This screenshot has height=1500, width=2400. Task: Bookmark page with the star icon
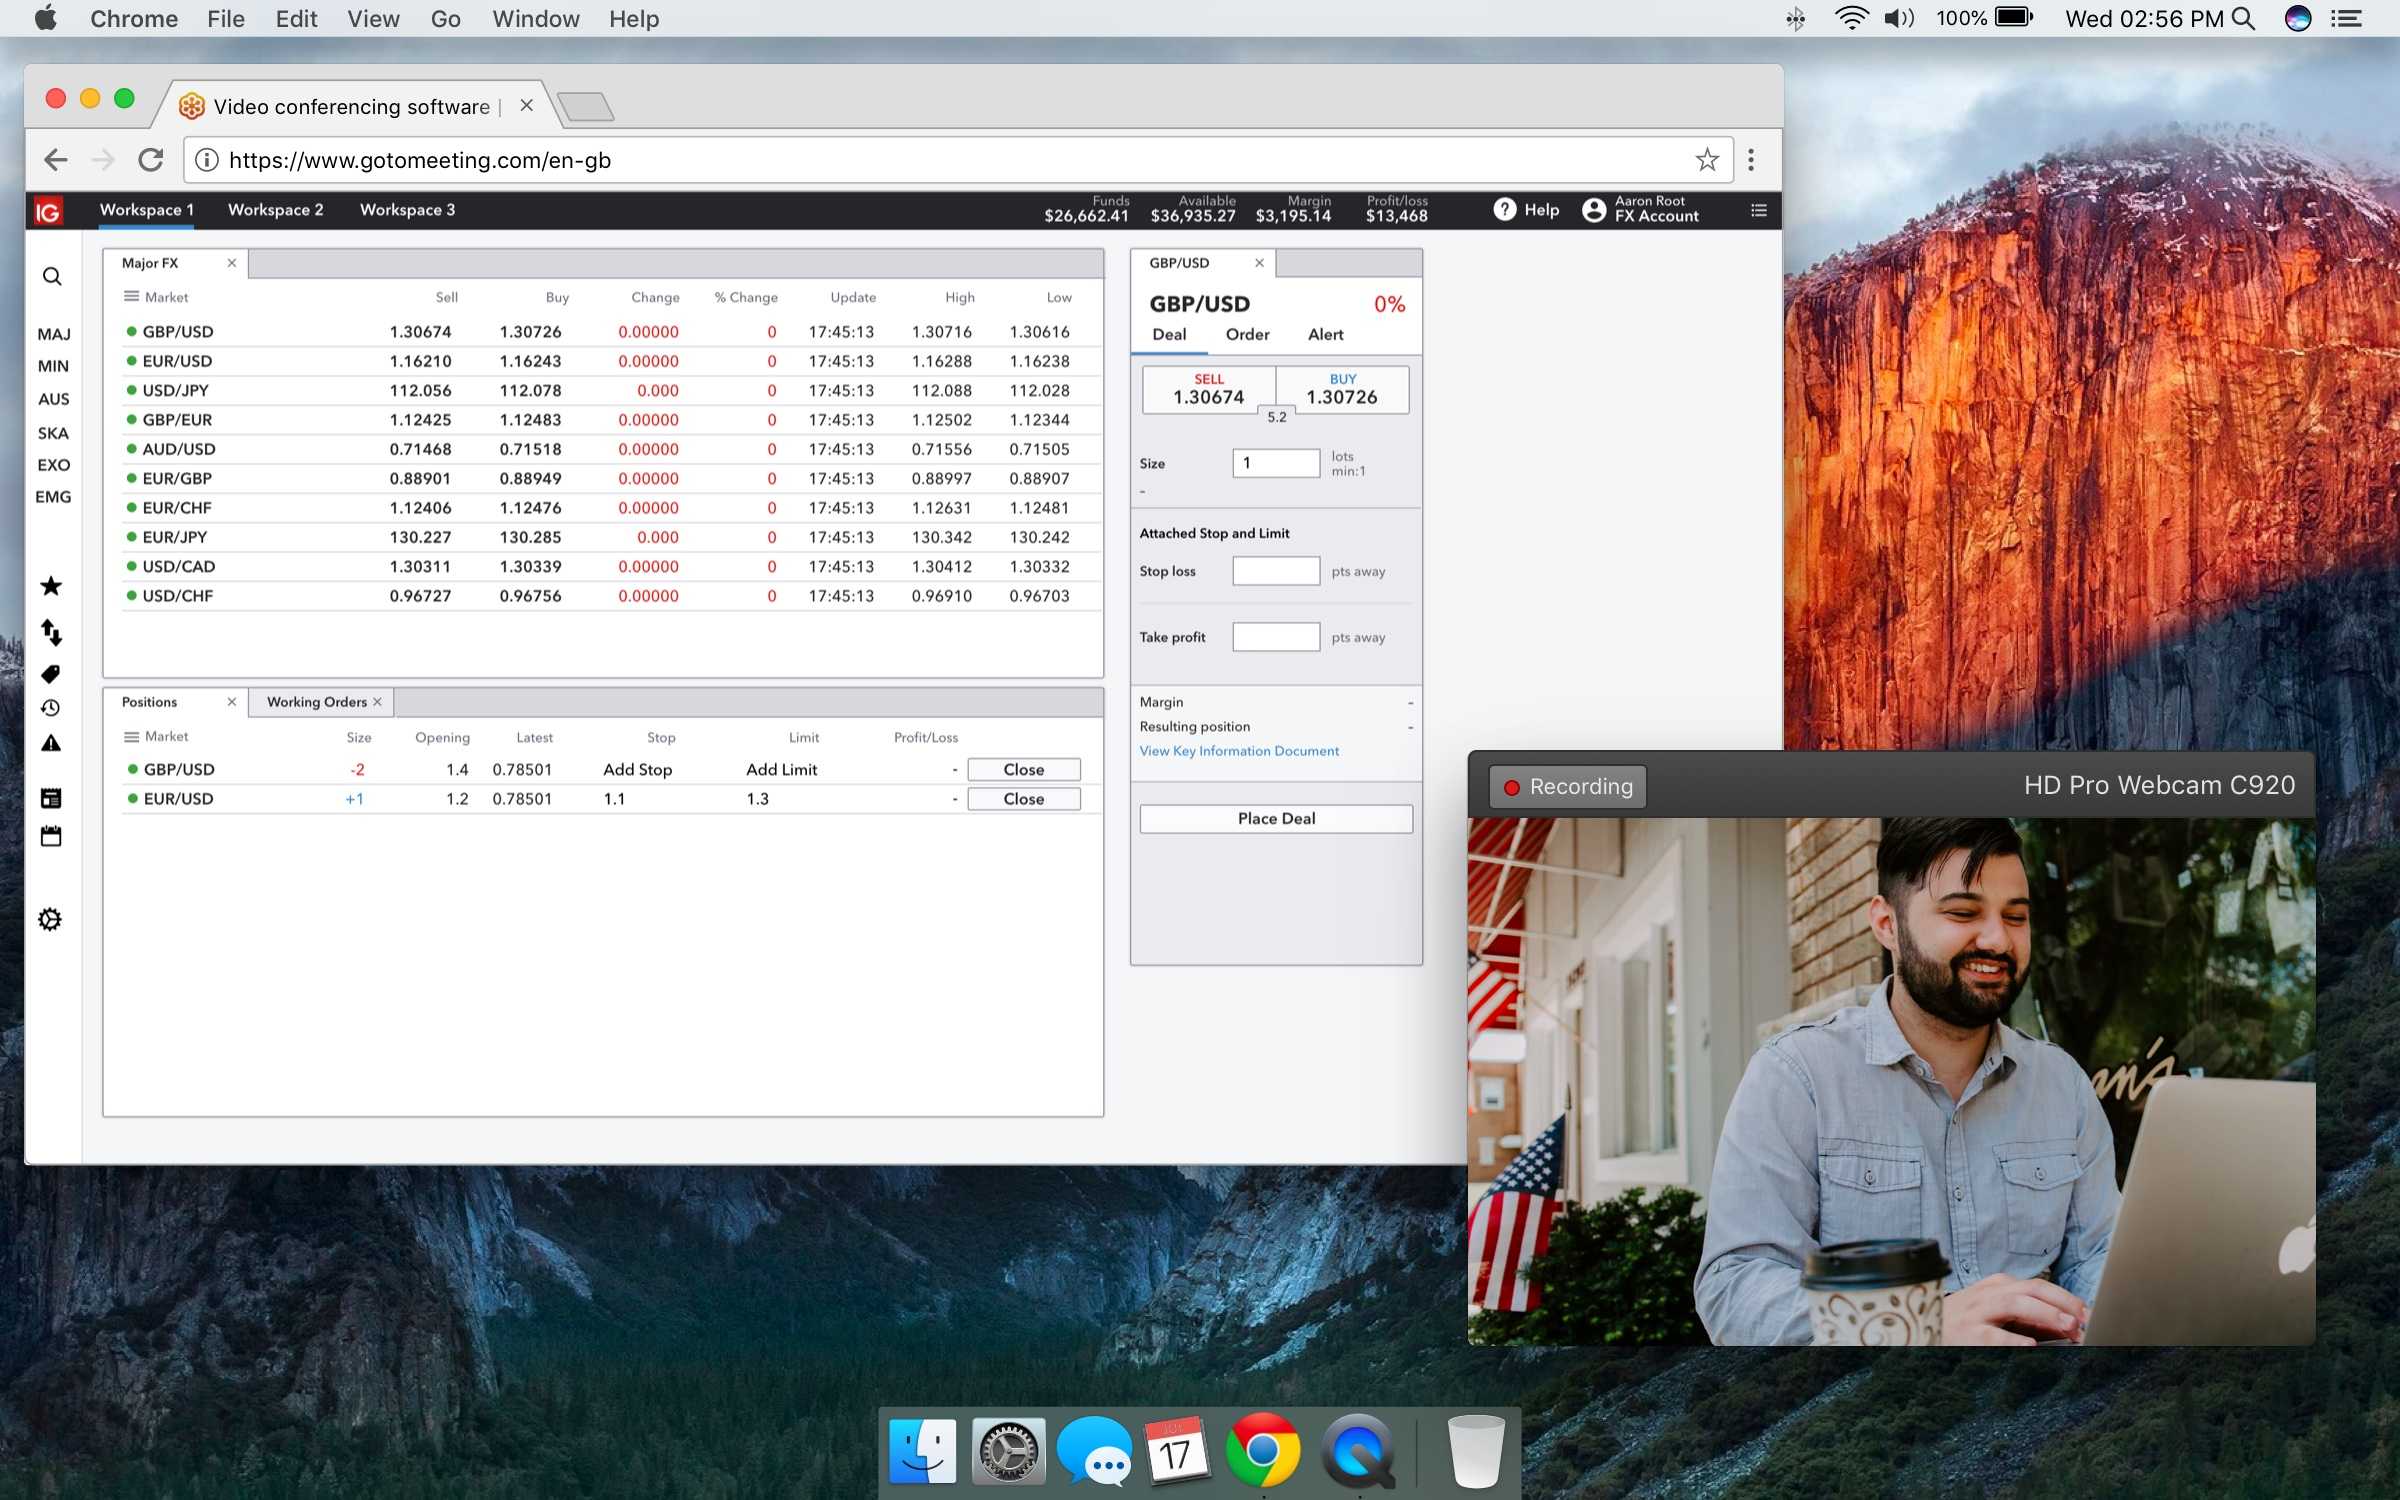coord(1707,160)
